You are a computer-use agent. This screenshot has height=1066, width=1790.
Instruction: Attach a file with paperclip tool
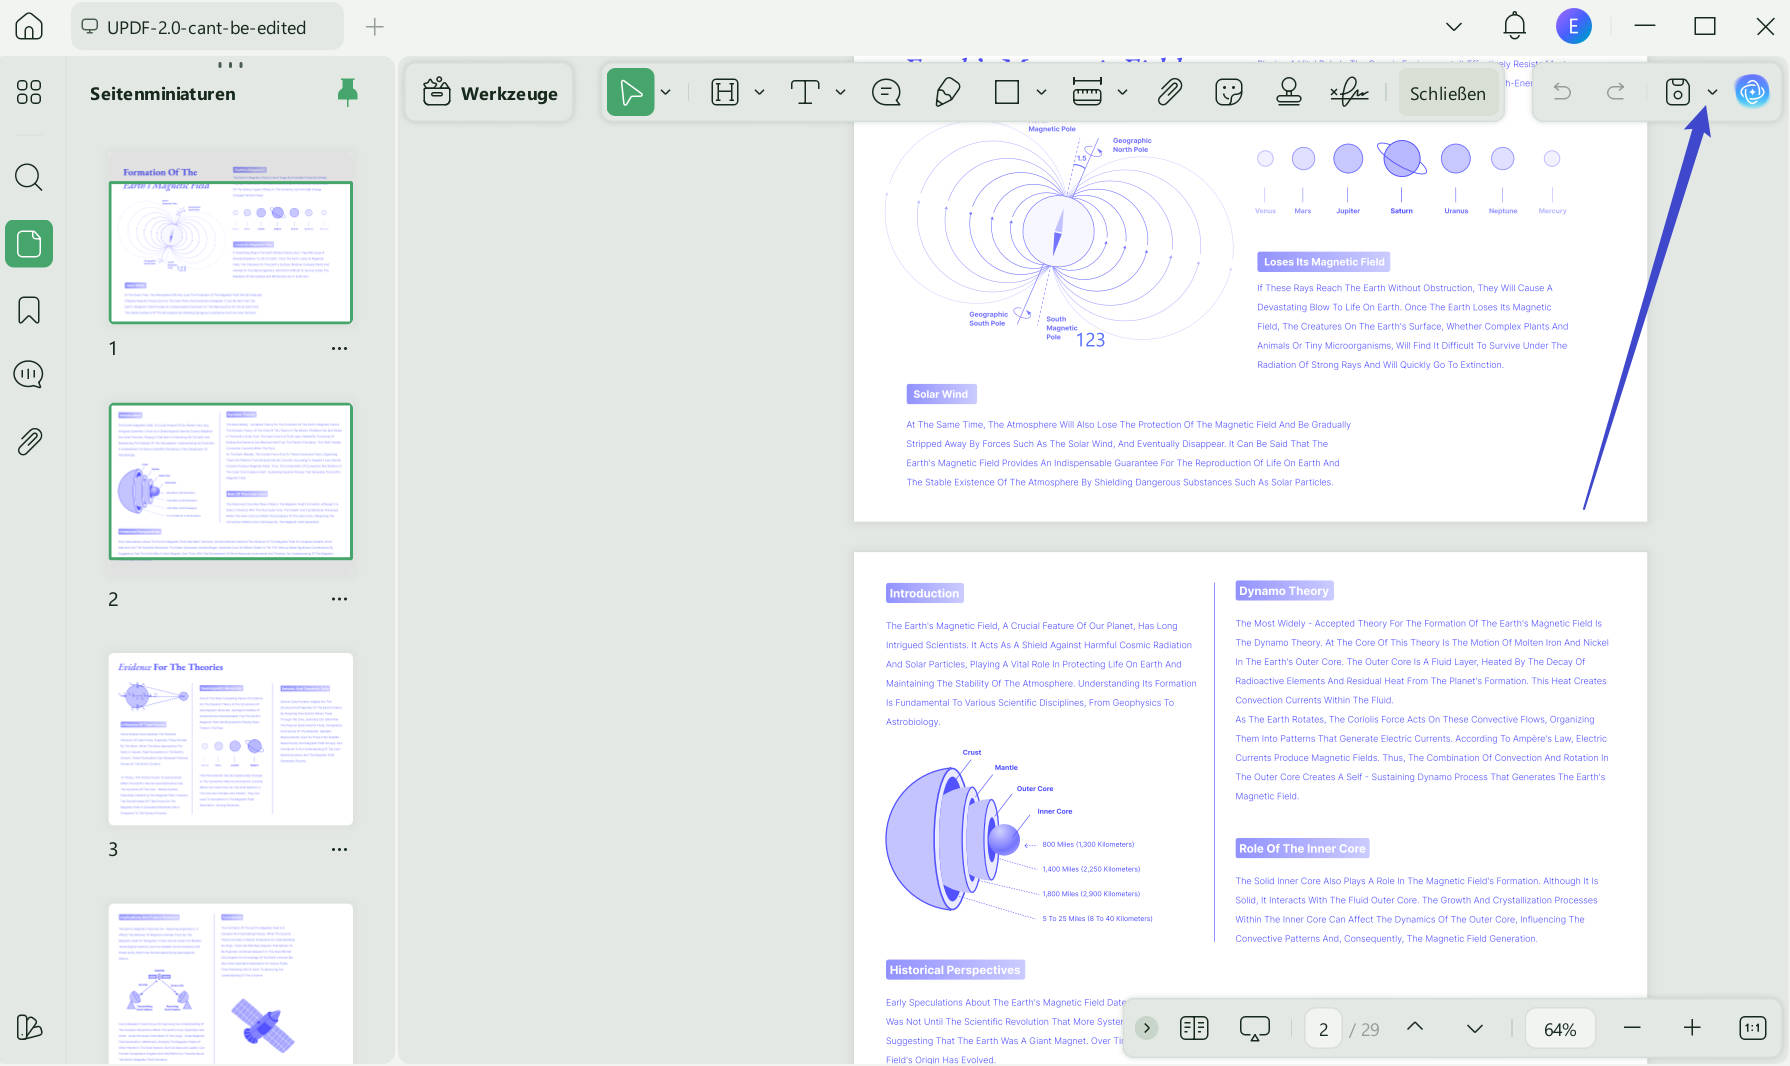pos(1169,93)
